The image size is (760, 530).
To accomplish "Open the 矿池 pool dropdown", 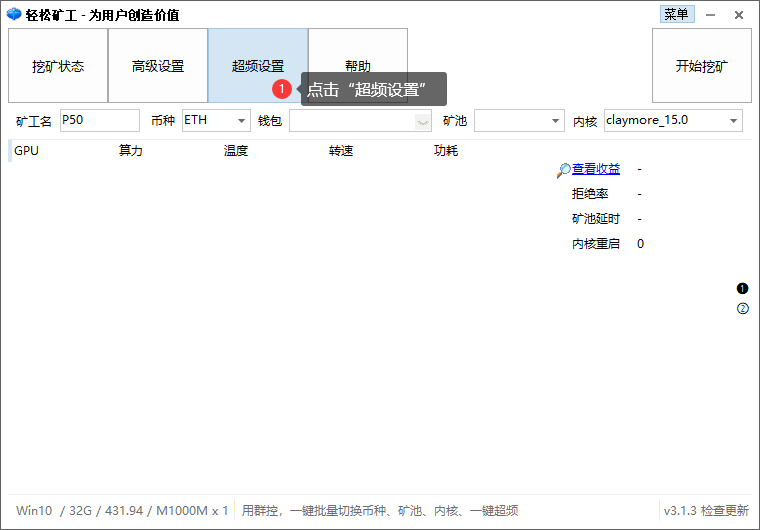I will coord(556,121).
